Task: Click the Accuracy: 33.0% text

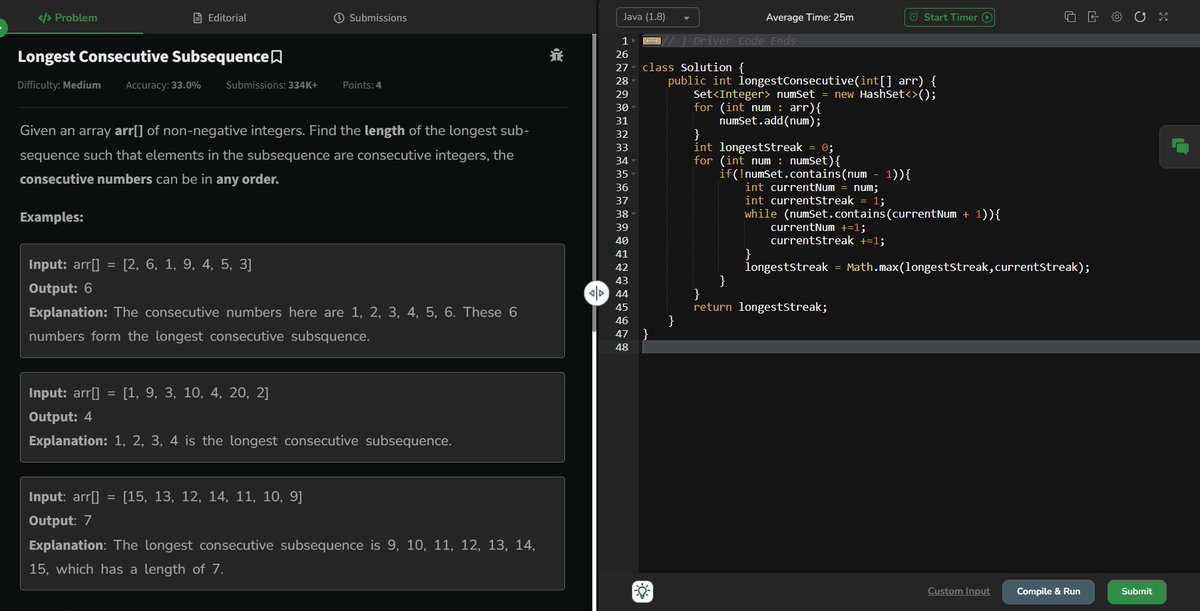Action: [163, 85]
